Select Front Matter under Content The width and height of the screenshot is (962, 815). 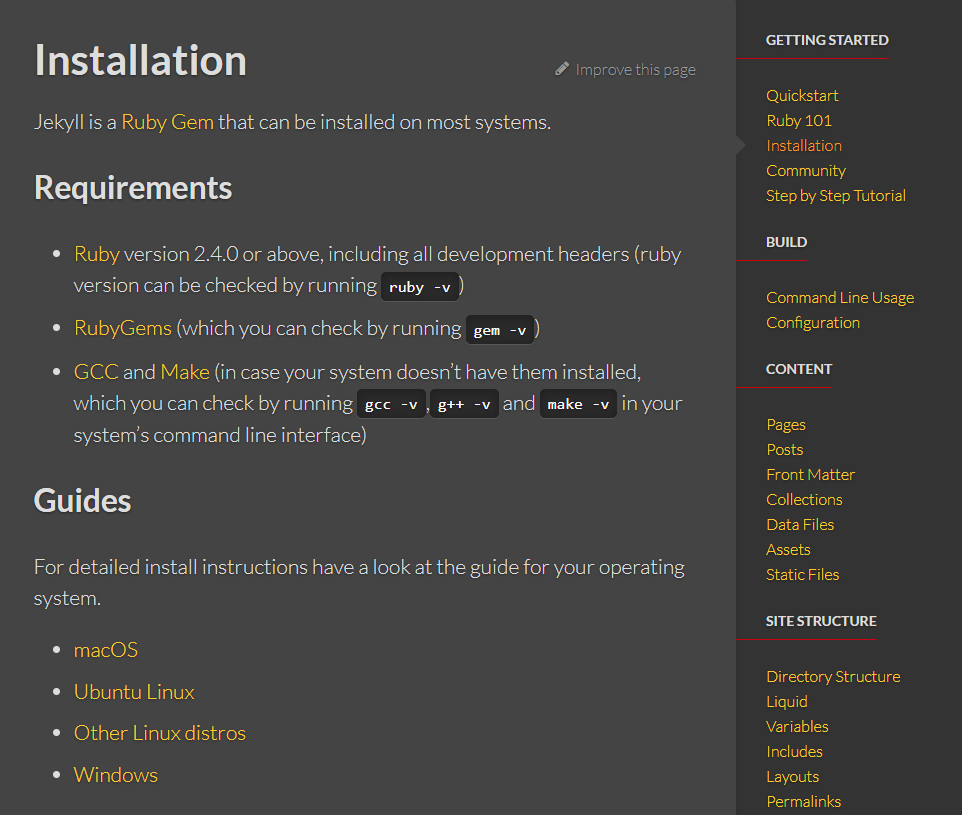(810, 474)
